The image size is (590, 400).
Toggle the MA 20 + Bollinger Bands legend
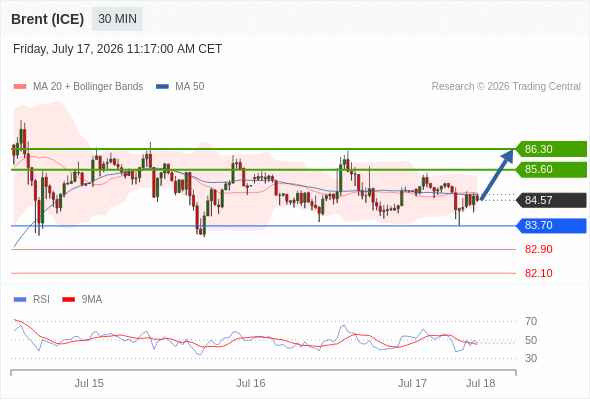(x=78, y=87)
